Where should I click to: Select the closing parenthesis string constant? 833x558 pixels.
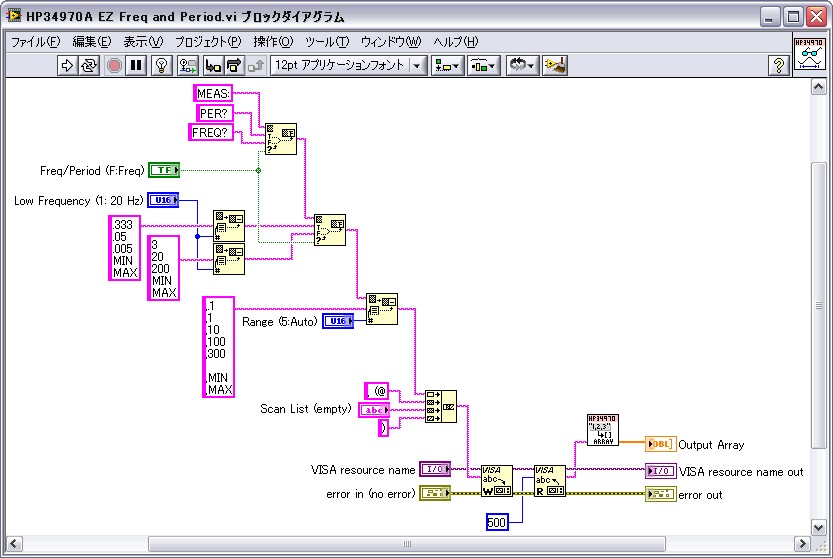[x=384, y=428]
